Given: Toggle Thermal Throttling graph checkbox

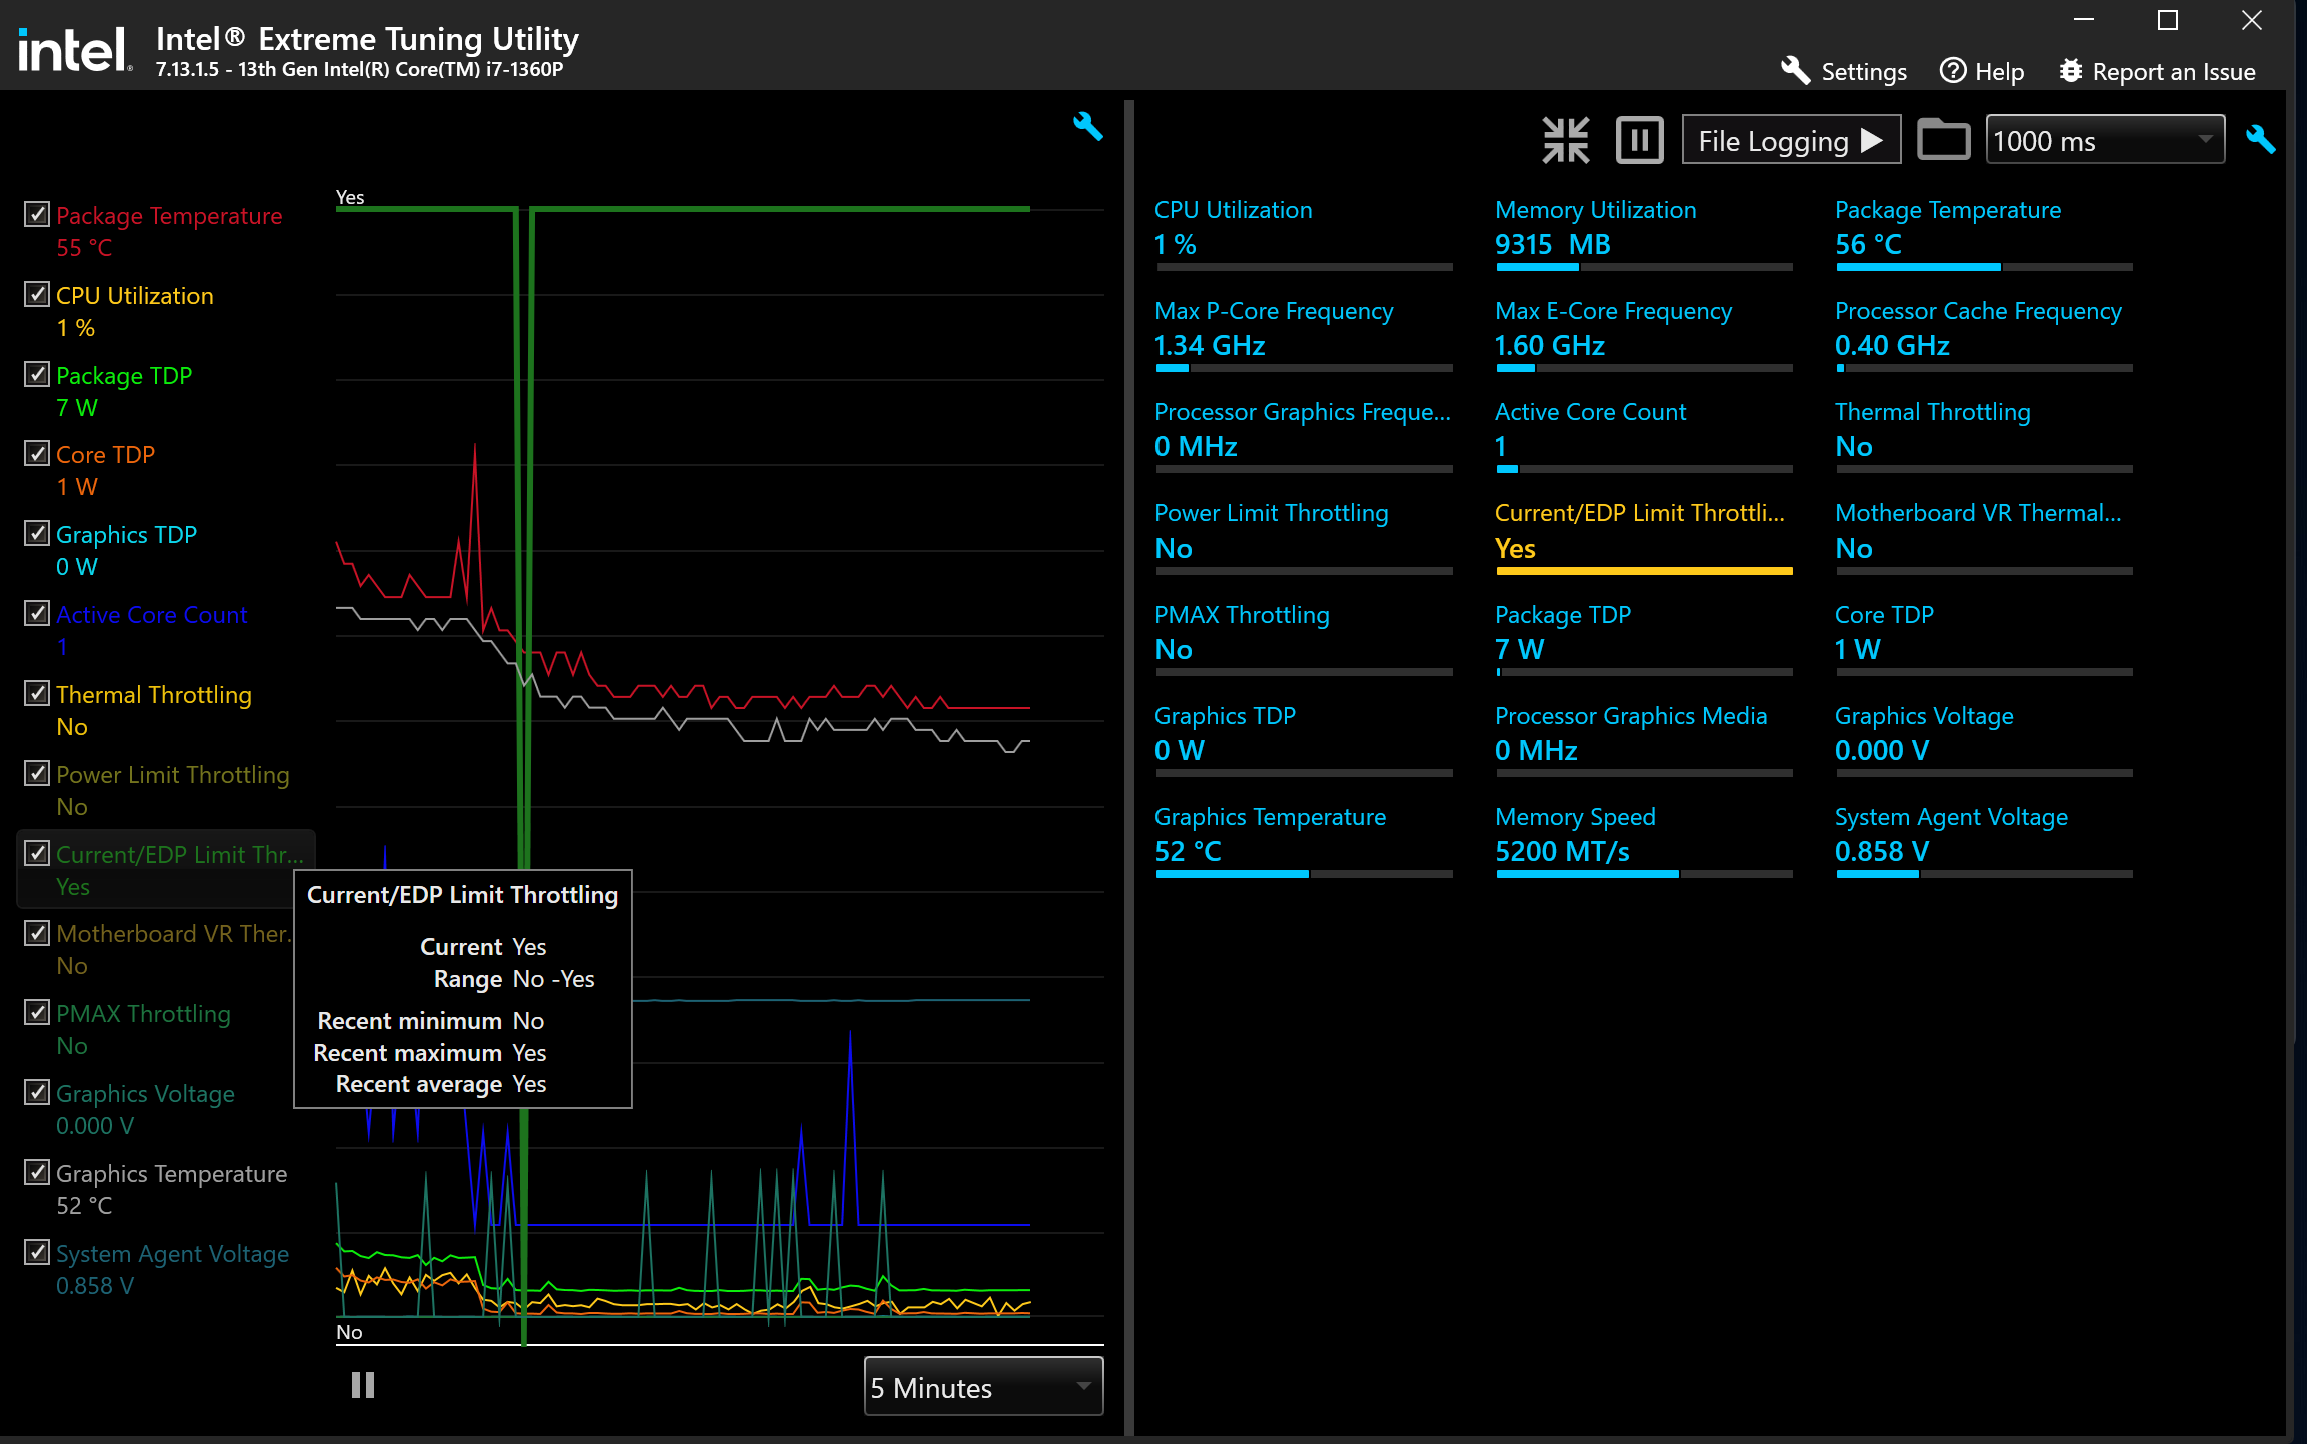Looking at the screenshot, I should (37, 693).
